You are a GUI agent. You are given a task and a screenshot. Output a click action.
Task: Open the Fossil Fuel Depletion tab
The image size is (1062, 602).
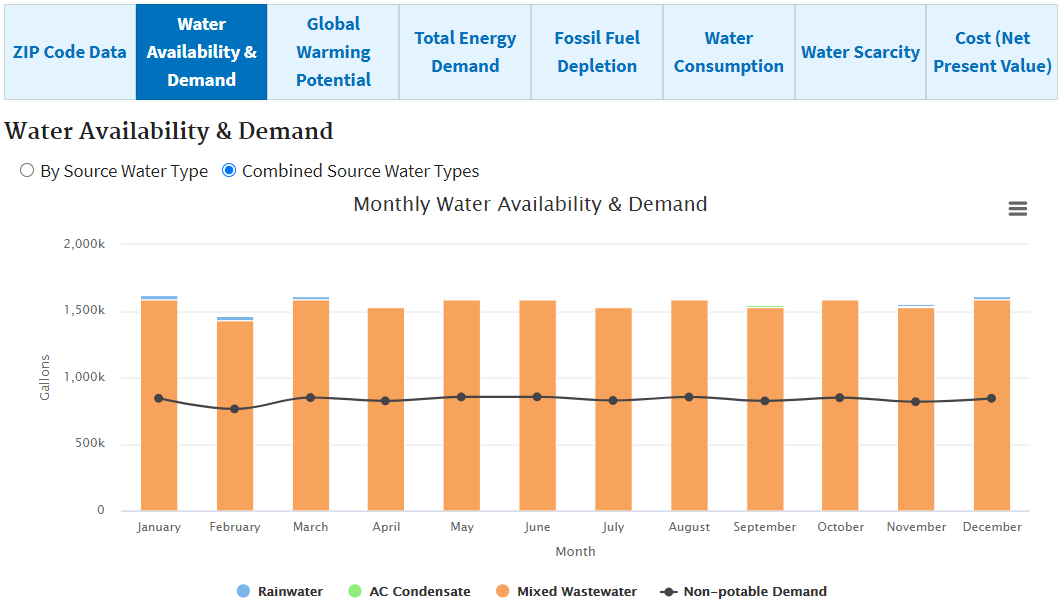[597, 52]
